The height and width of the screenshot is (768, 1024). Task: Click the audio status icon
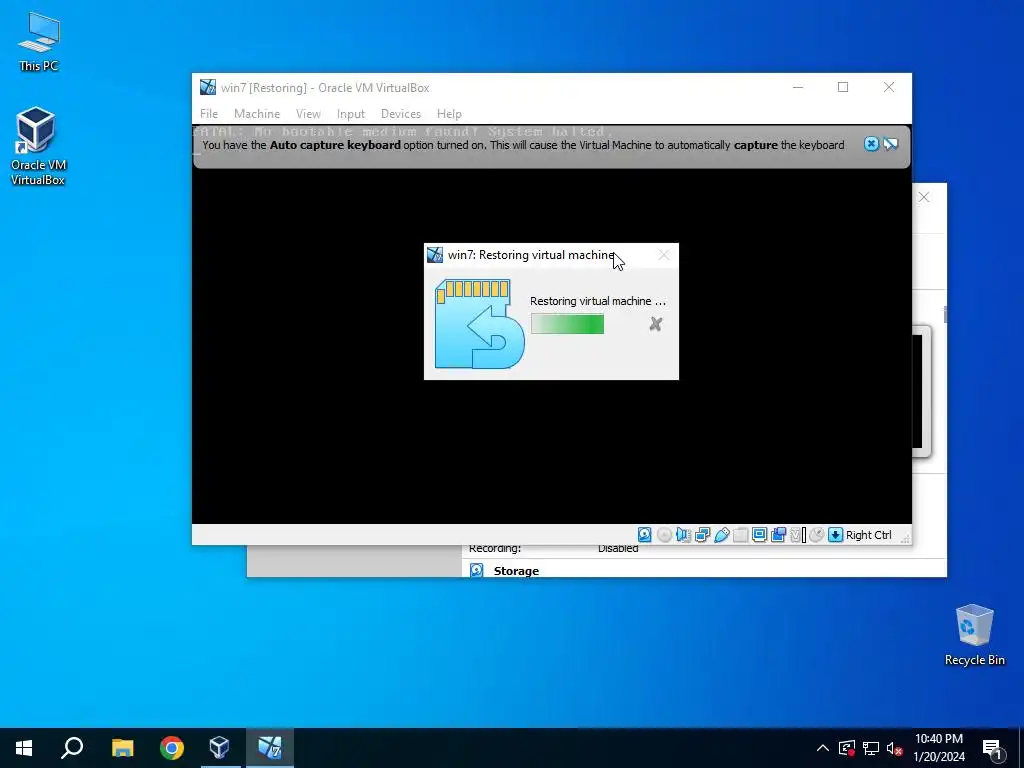click(683, 535)
